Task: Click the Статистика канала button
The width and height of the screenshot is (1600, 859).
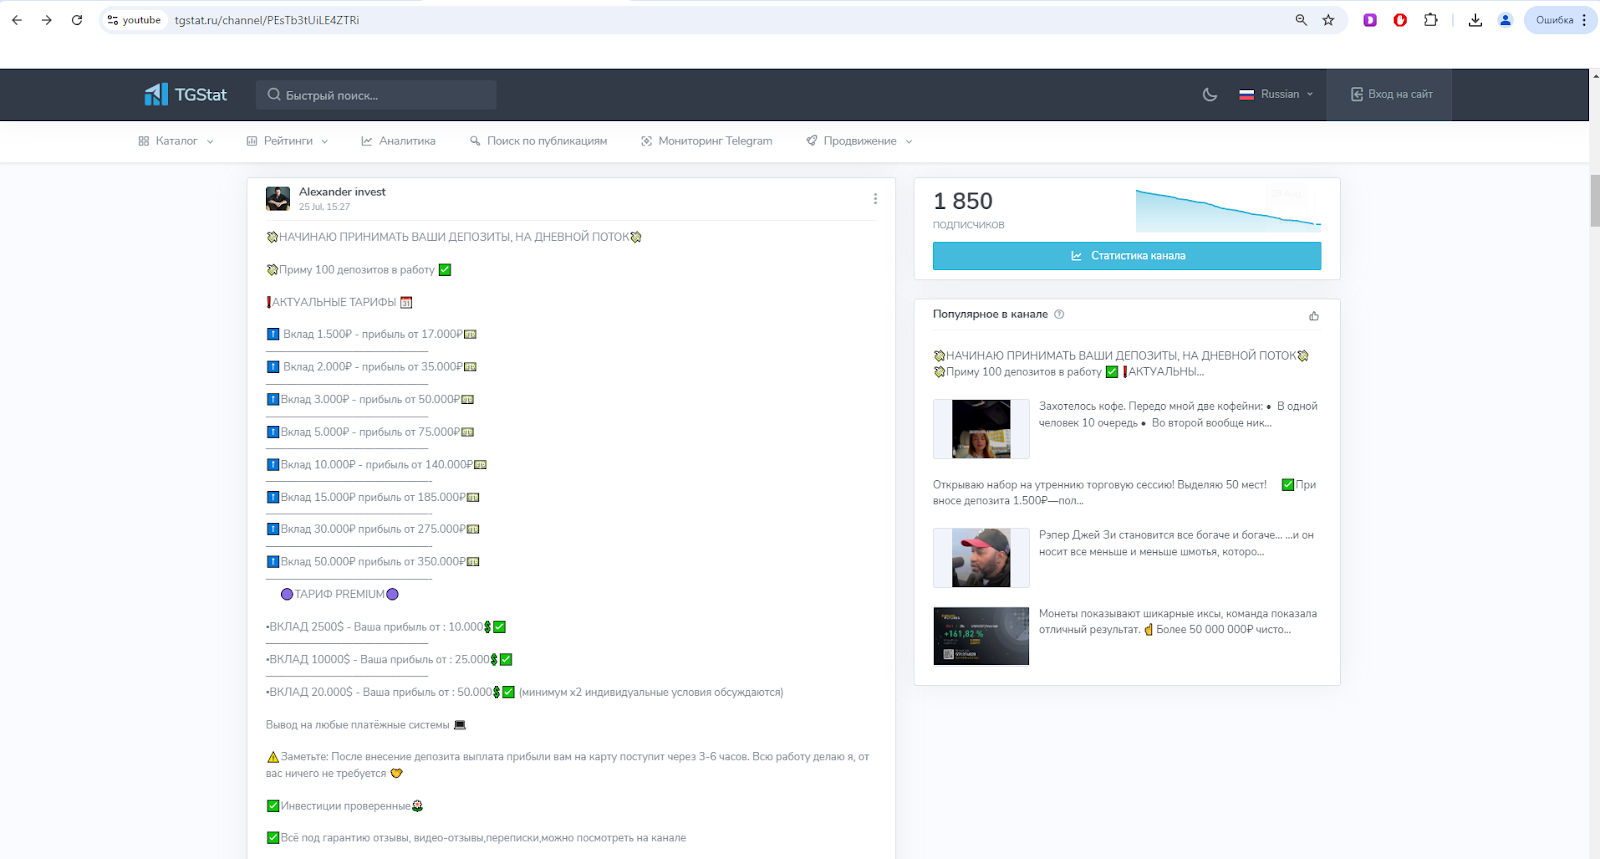Action: 1127,256
